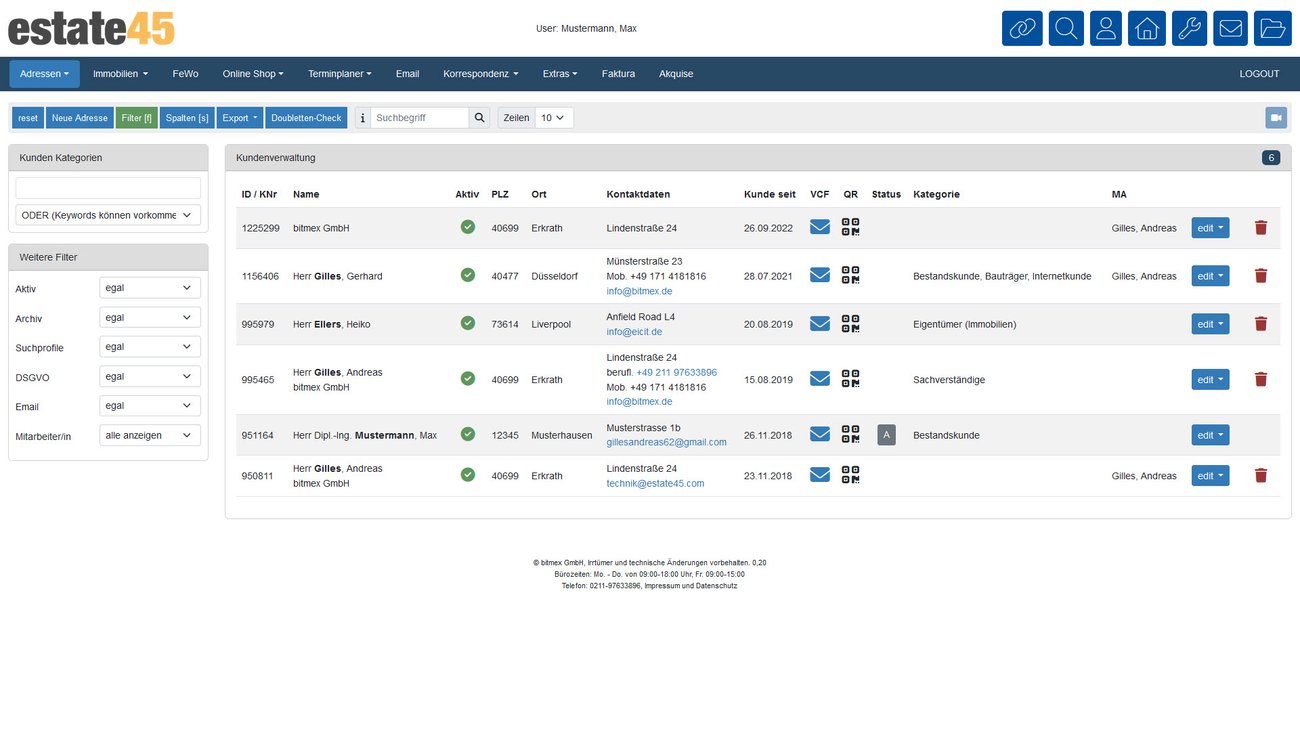
Task: Open the user profile icon in header
Action: (x=1106, y=28)
